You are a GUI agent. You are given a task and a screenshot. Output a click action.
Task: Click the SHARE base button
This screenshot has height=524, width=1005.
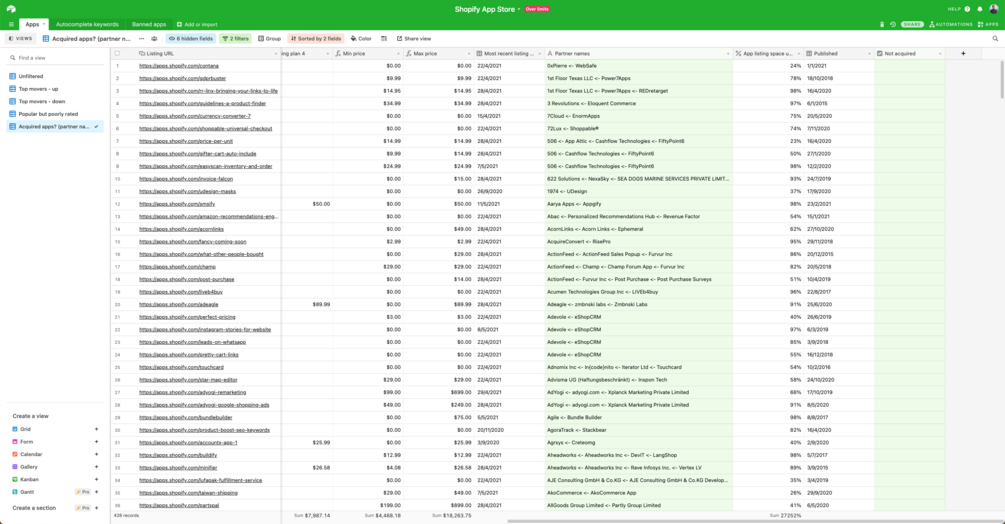click(x=911, y=24)
